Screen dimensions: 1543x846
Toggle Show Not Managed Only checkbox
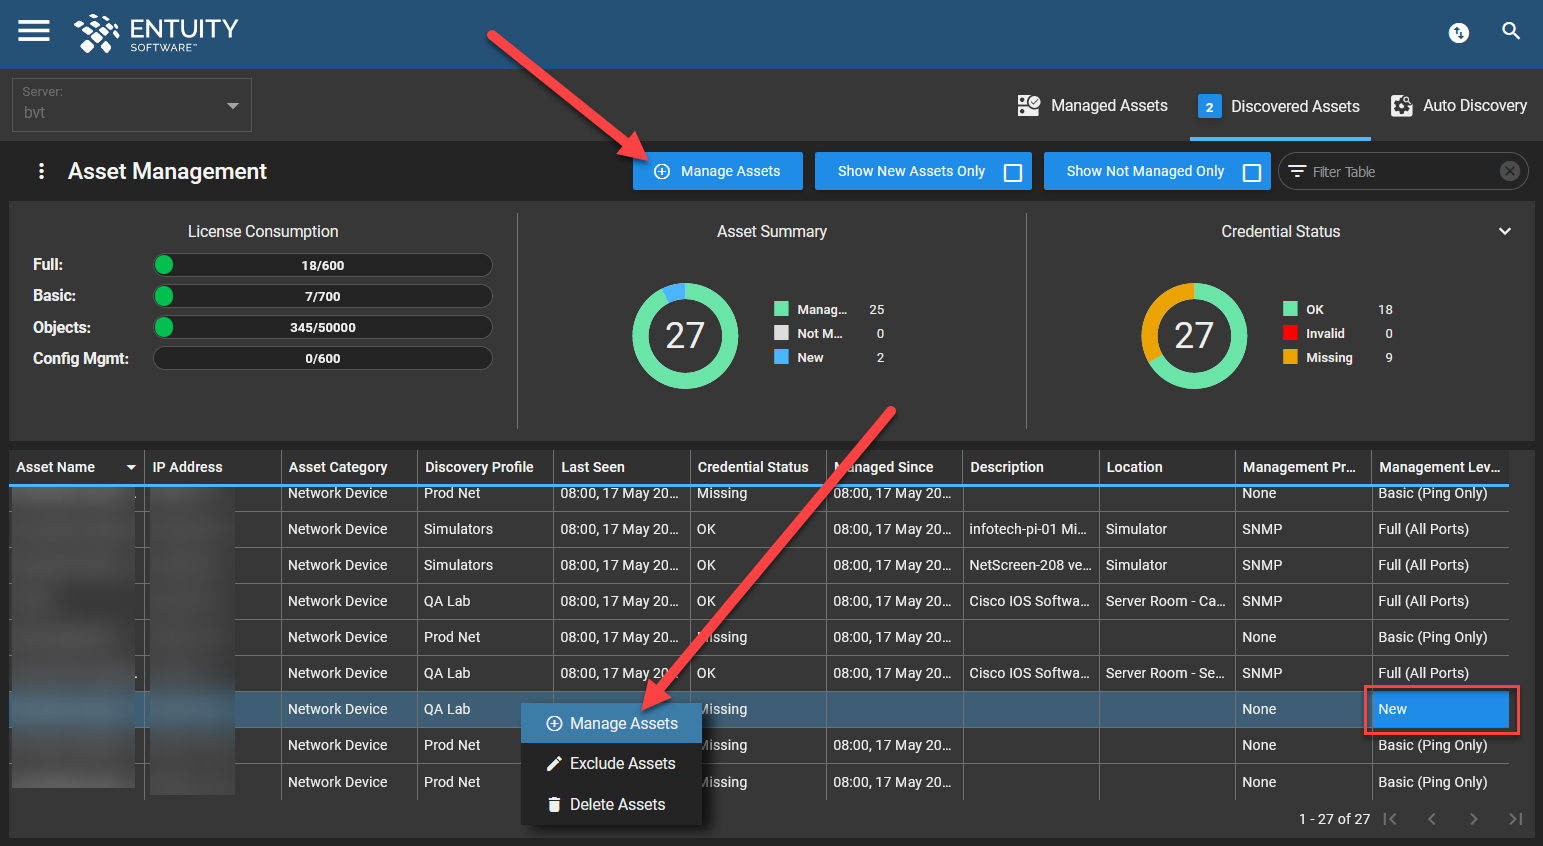click(1251, 172)
